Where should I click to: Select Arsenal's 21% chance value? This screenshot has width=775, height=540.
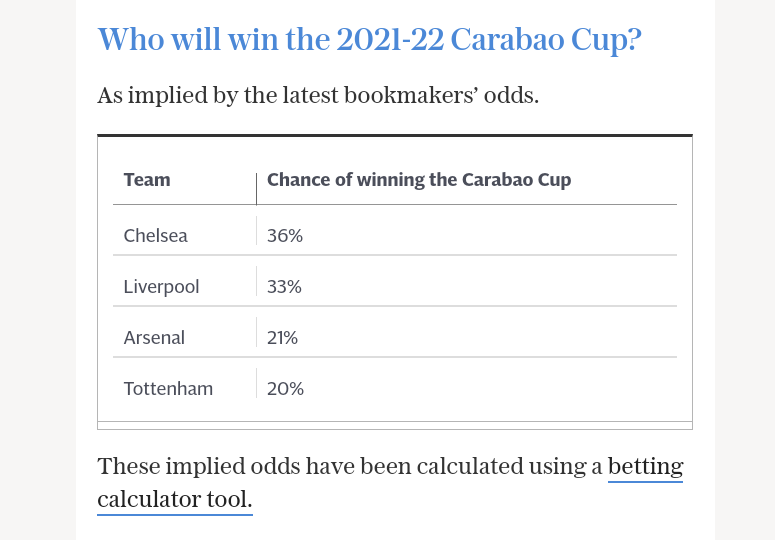pos(282,338)
